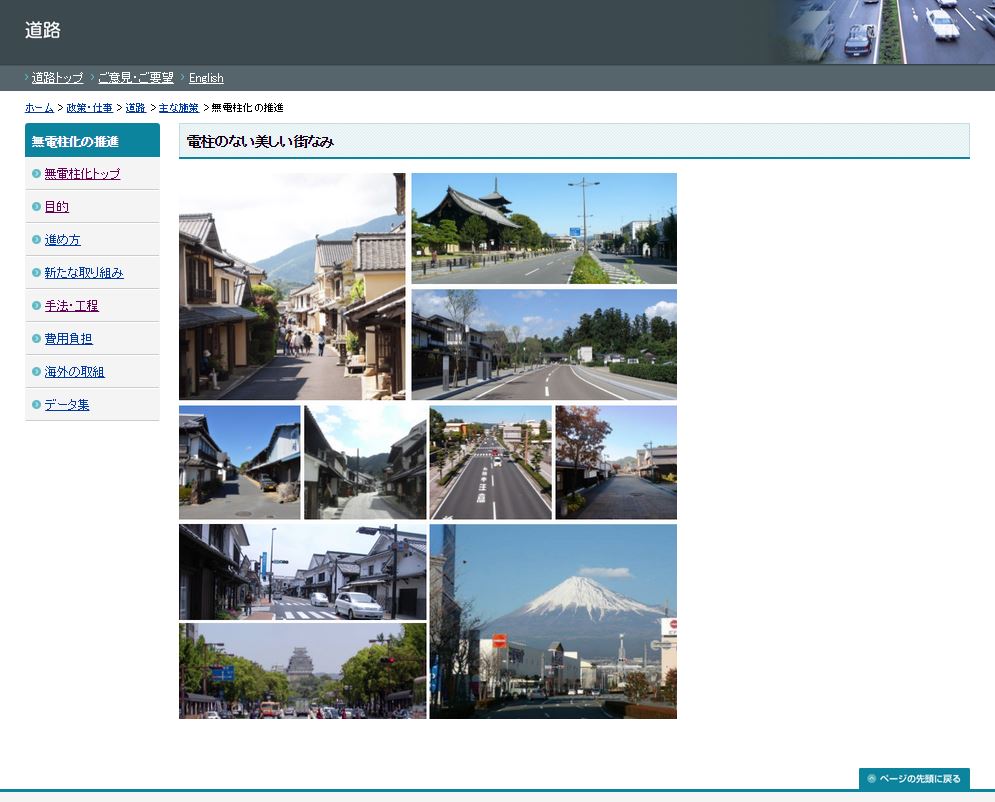Open the 手法・工程 sidebar item

coord(71,306)
